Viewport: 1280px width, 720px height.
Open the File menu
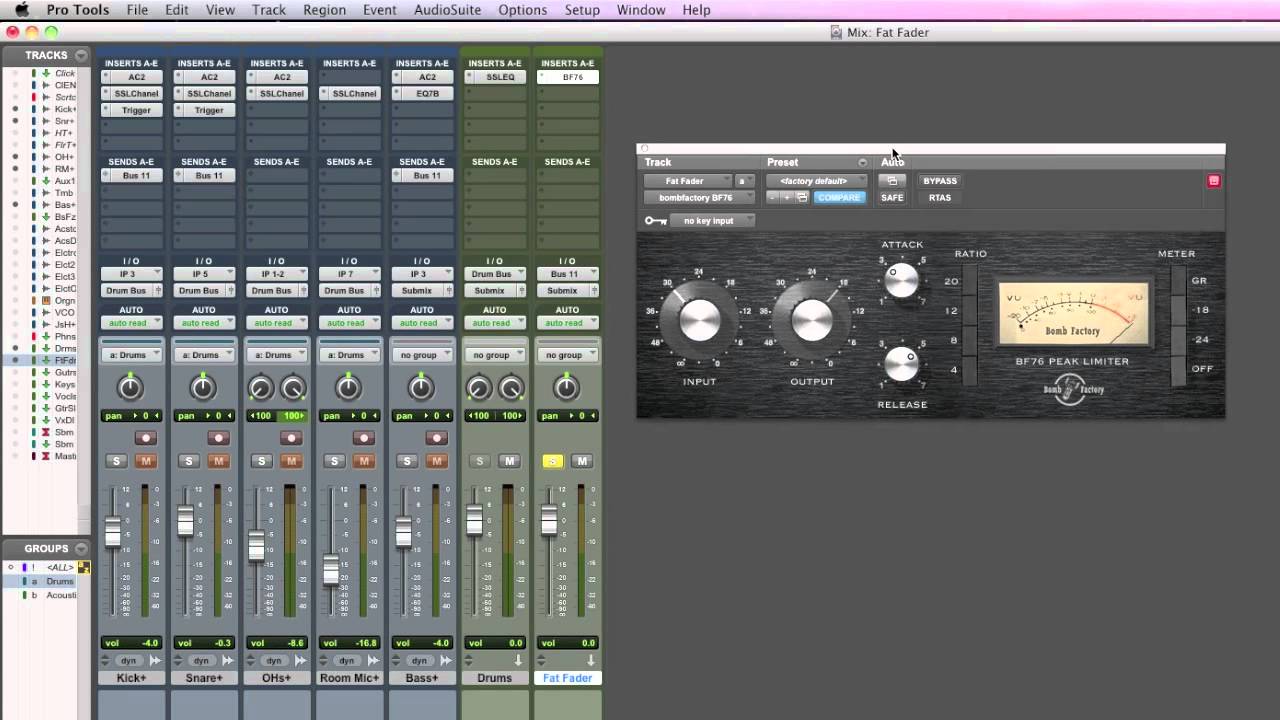point(137,10)
